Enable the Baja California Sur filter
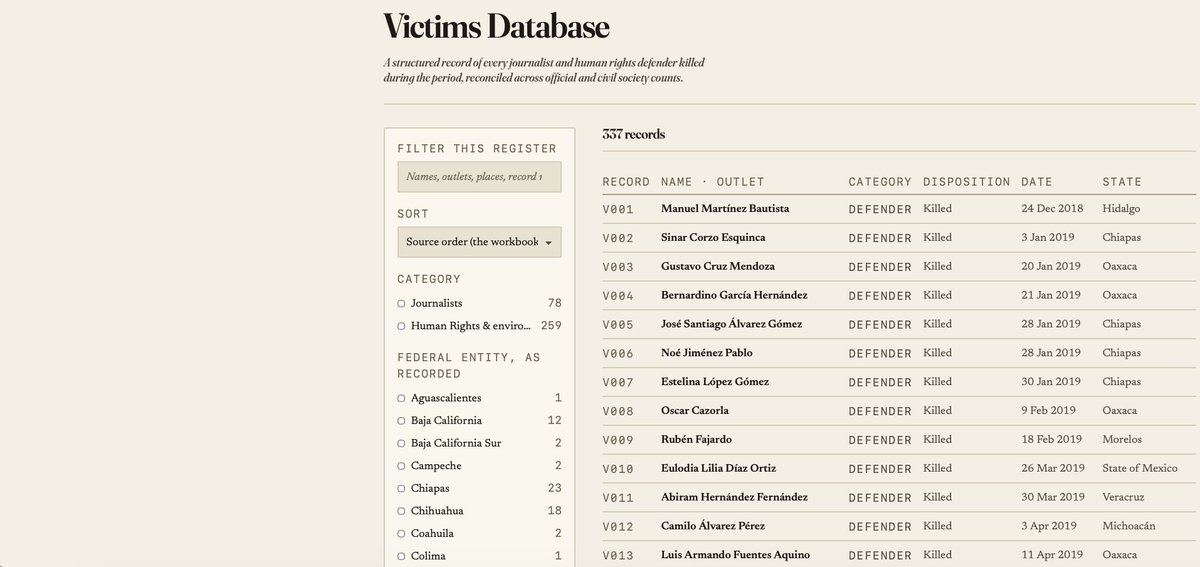 401,443
